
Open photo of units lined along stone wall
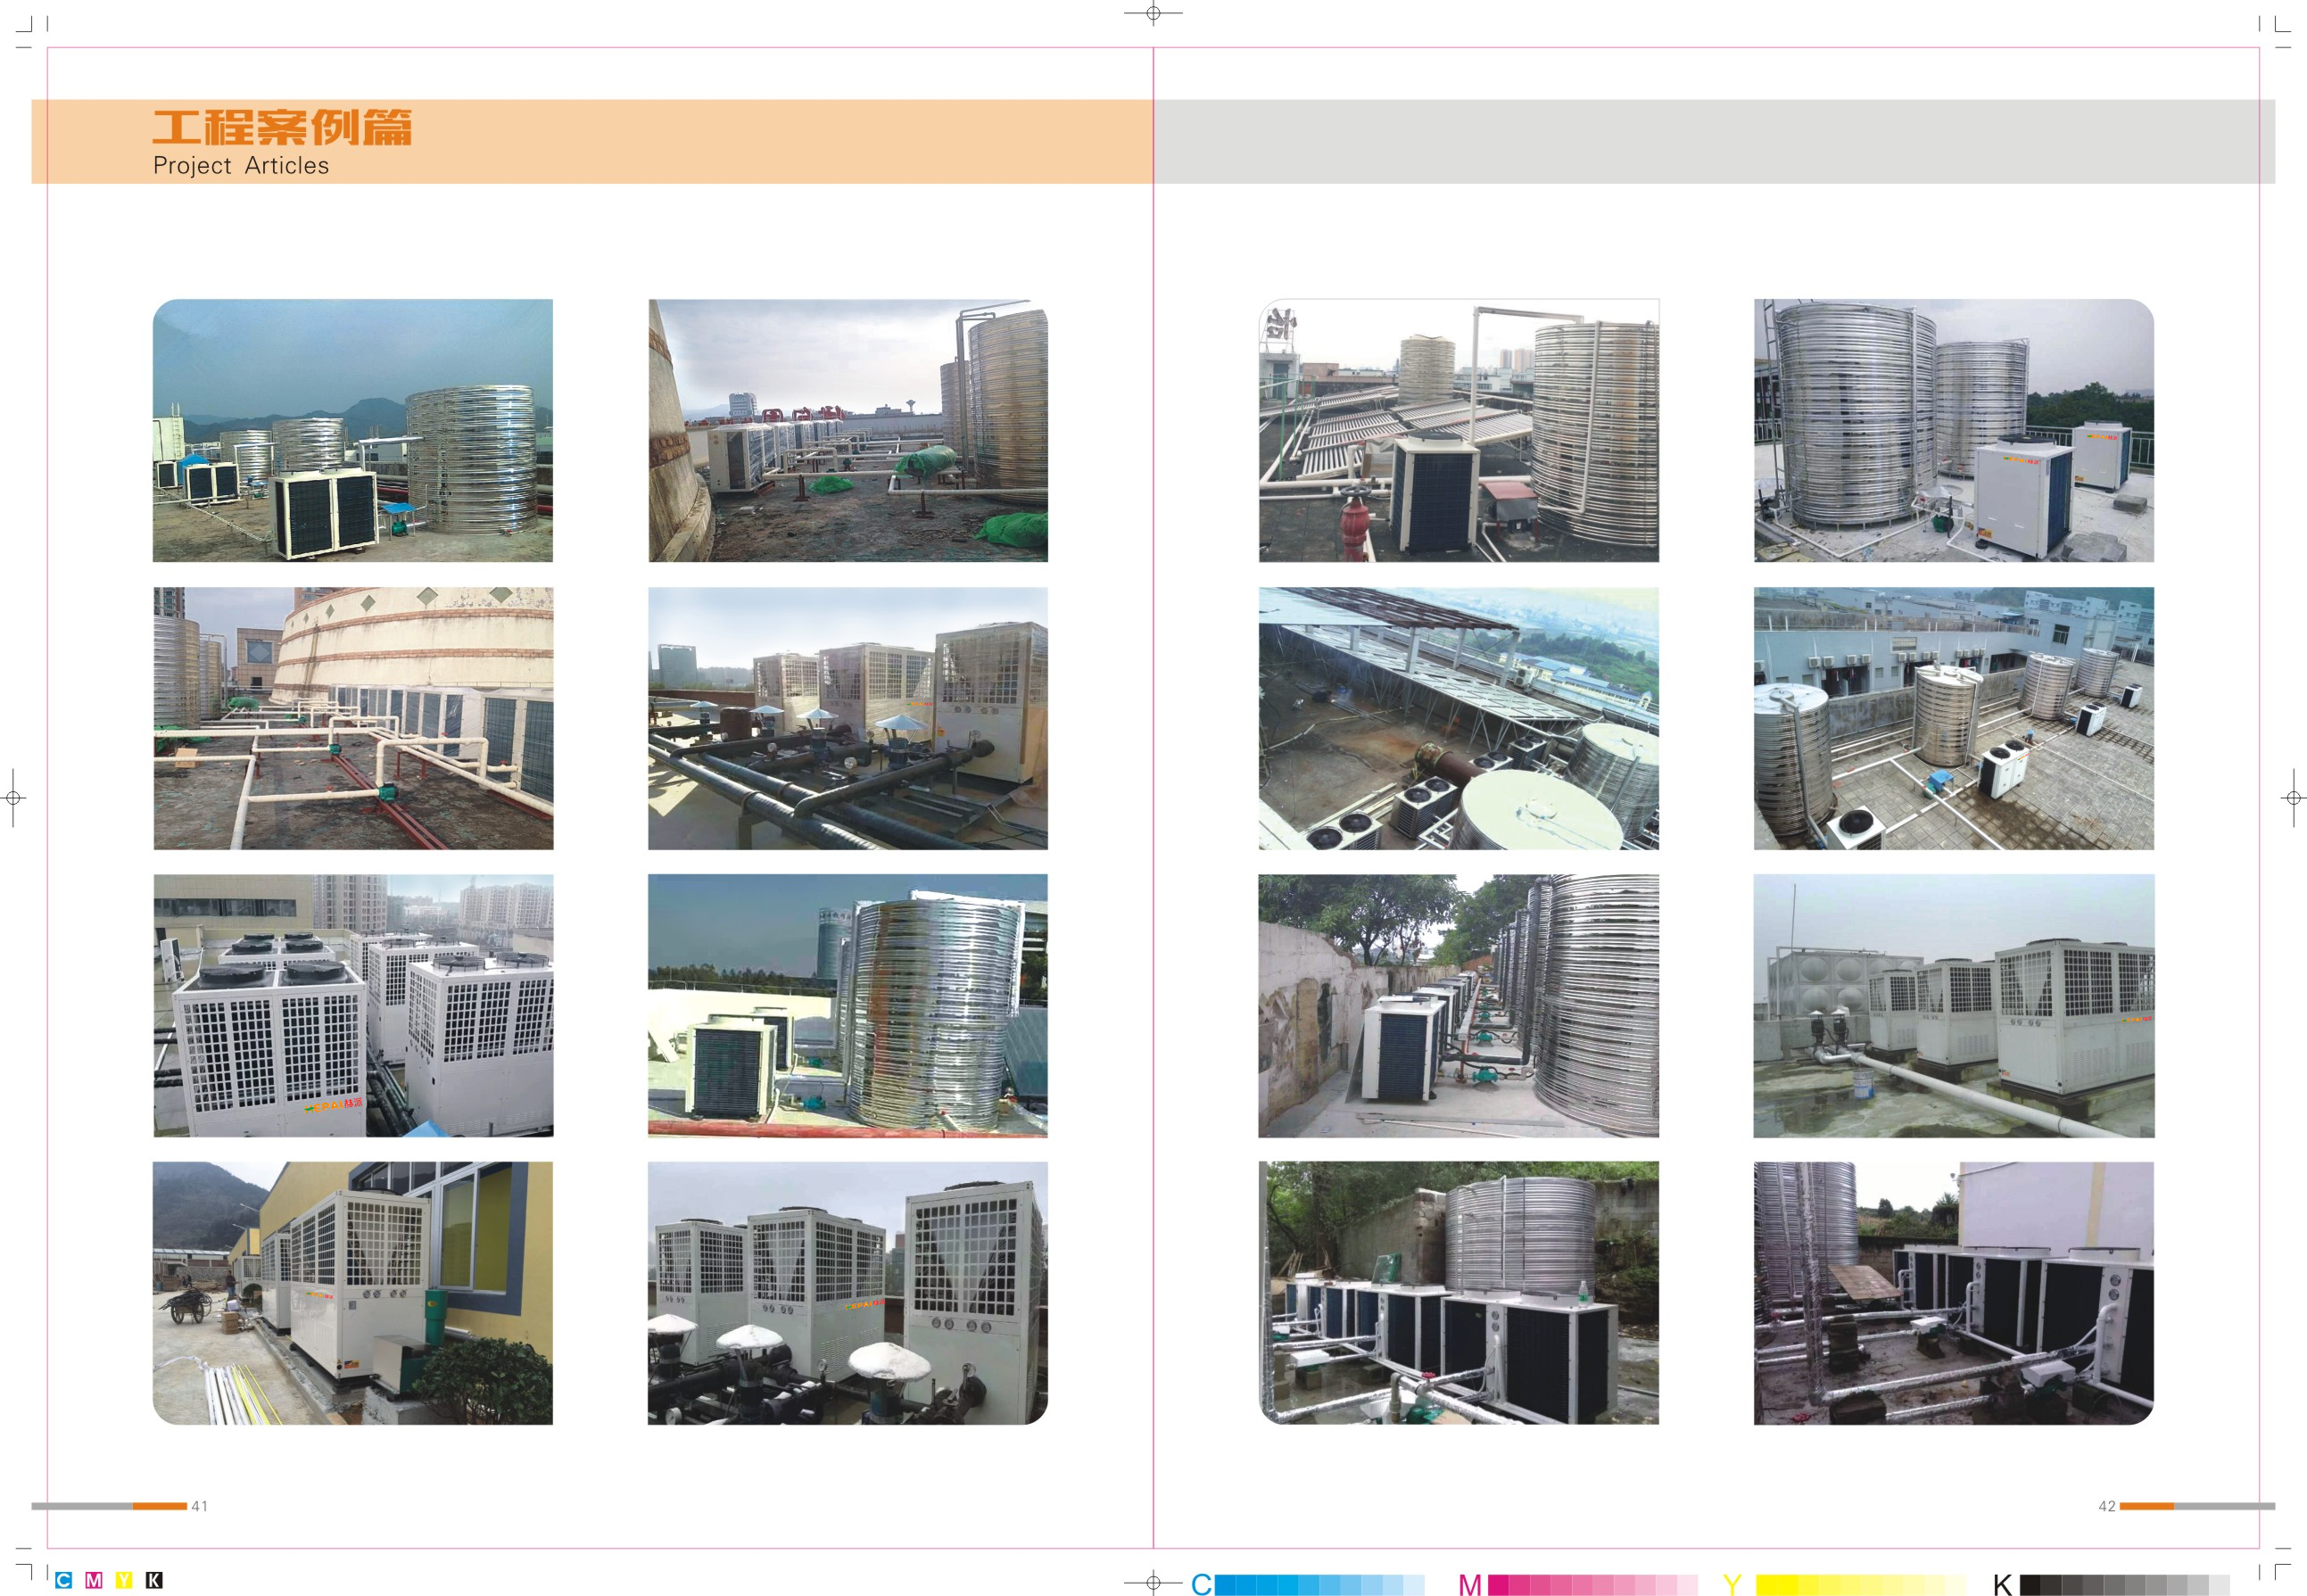pyautogui.click(x=1459, y=1006)
